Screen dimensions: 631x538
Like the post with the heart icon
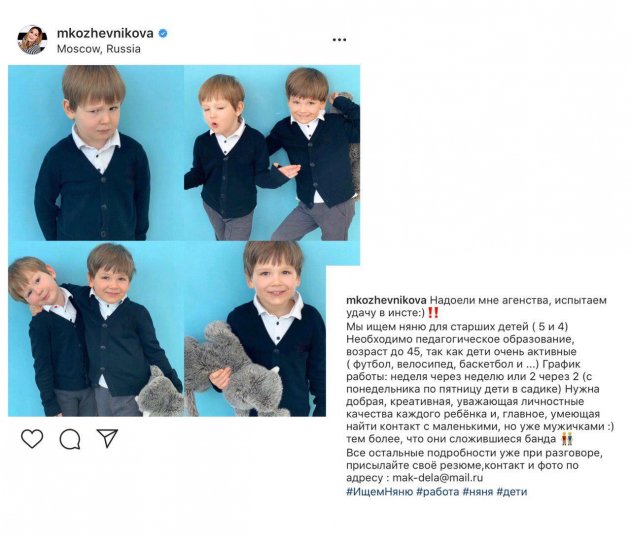point(32,439)
